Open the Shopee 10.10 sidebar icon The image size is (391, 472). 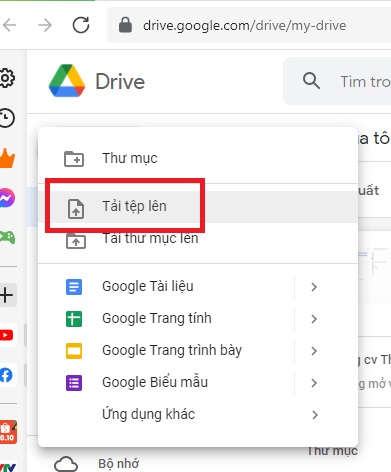point(8,432)
